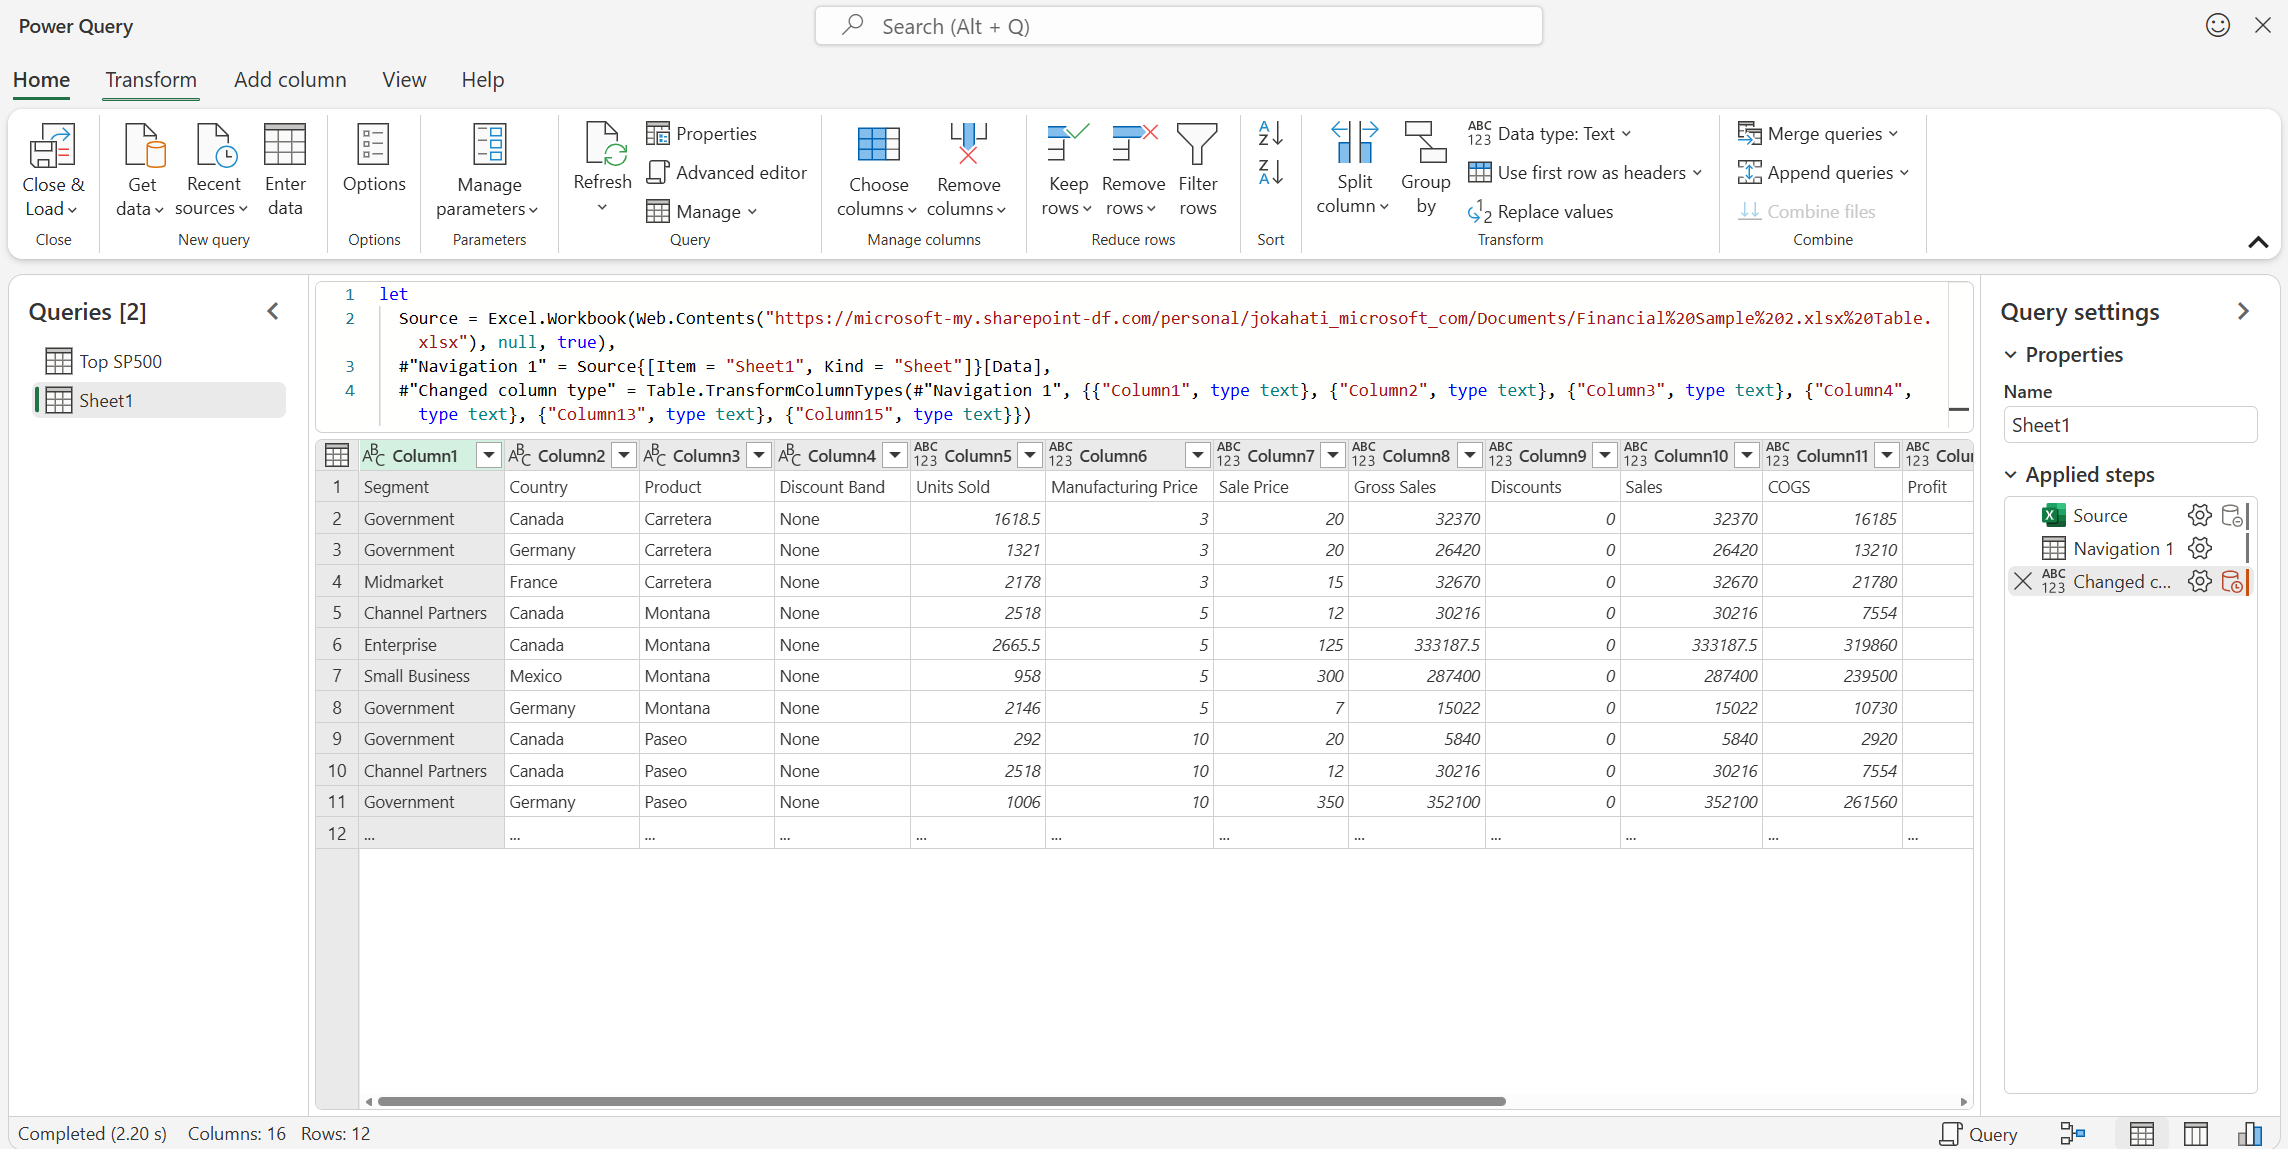This screenshot has width=2288, height=1149.
Task: Select the Choose columns tool
Action: click(x=878, y=170)
